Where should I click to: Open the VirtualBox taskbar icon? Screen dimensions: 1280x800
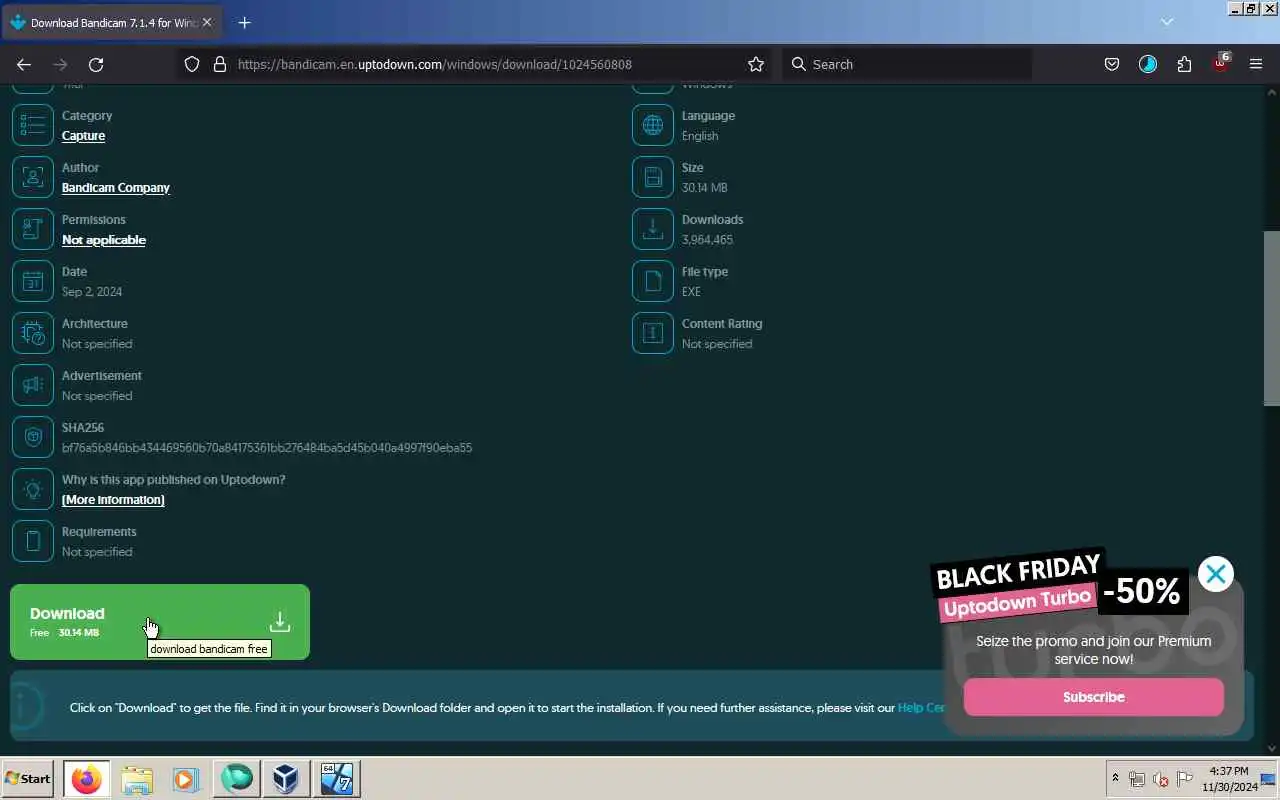pyautogui.click(x=286, y=778)
